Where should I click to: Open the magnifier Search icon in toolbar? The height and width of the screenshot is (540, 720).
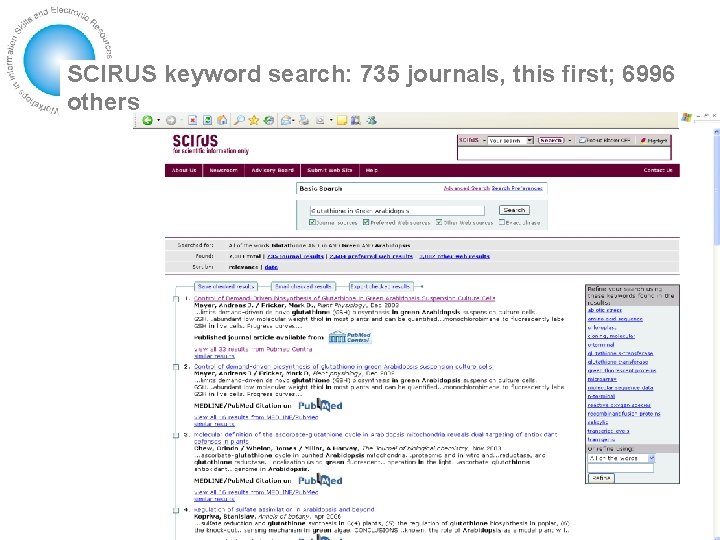point(239,120)
